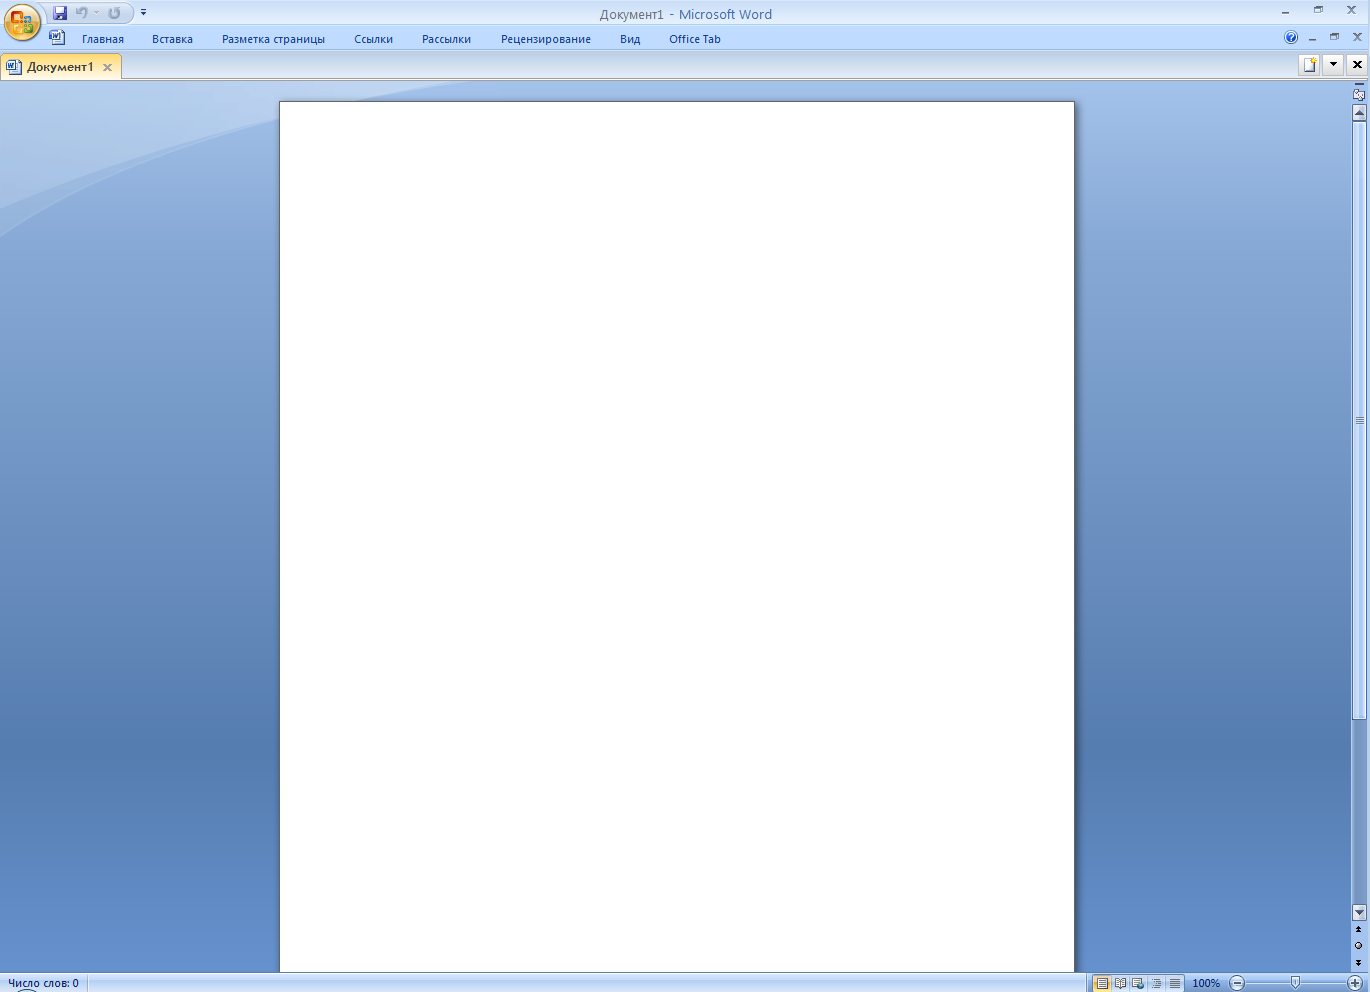Open the round Office button menu
The width and height of the screenshot is (1370, 992).
click(x=22, y=21)
